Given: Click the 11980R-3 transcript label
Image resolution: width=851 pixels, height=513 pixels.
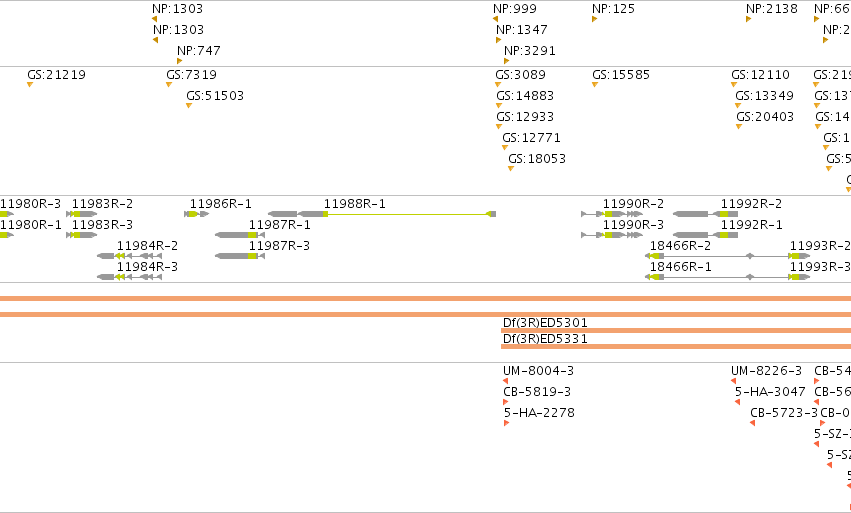Looking at the screenshot, I should pyautogui.click(x=30, y=204).
